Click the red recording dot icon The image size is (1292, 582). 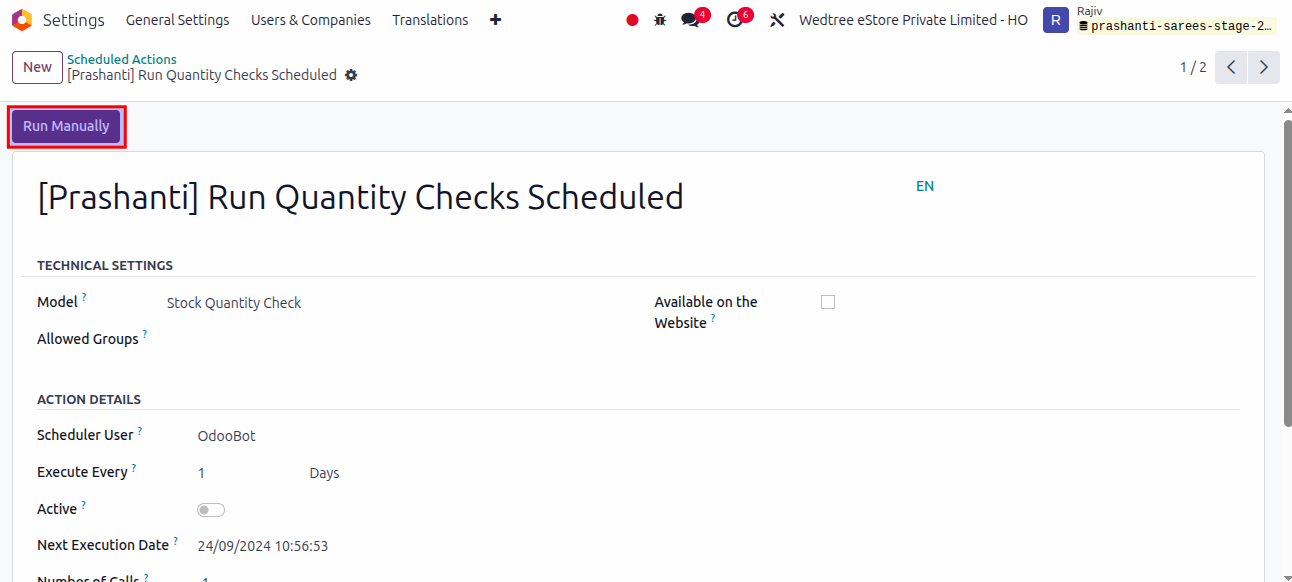click(x=632, y=20)
